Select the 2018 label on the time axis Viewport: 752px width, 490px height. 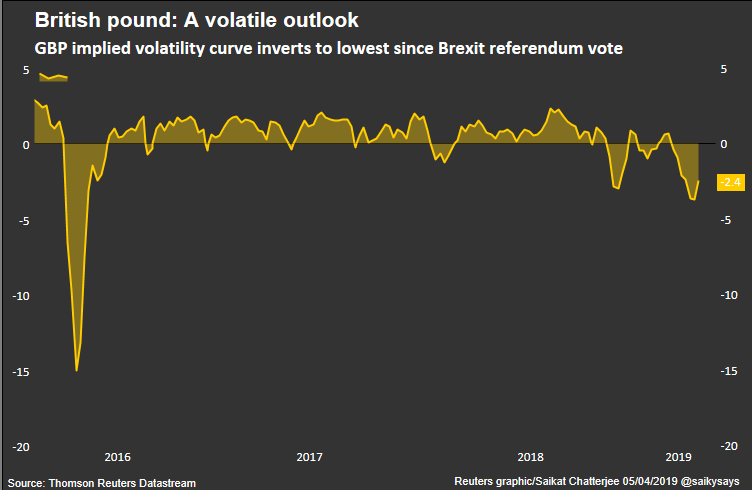(531, 456)
